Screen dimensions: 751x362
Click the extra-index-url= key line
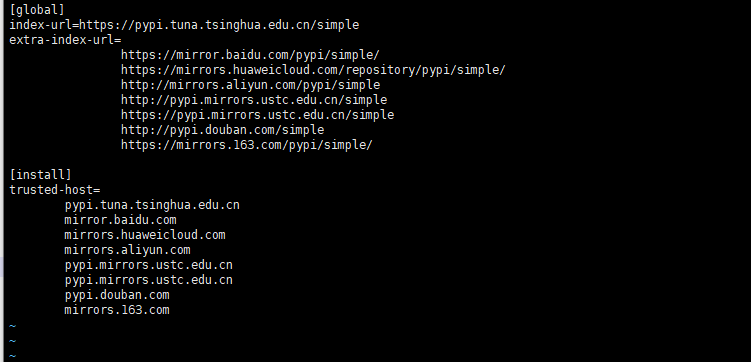pyautogui.click(x=66, y=40)
